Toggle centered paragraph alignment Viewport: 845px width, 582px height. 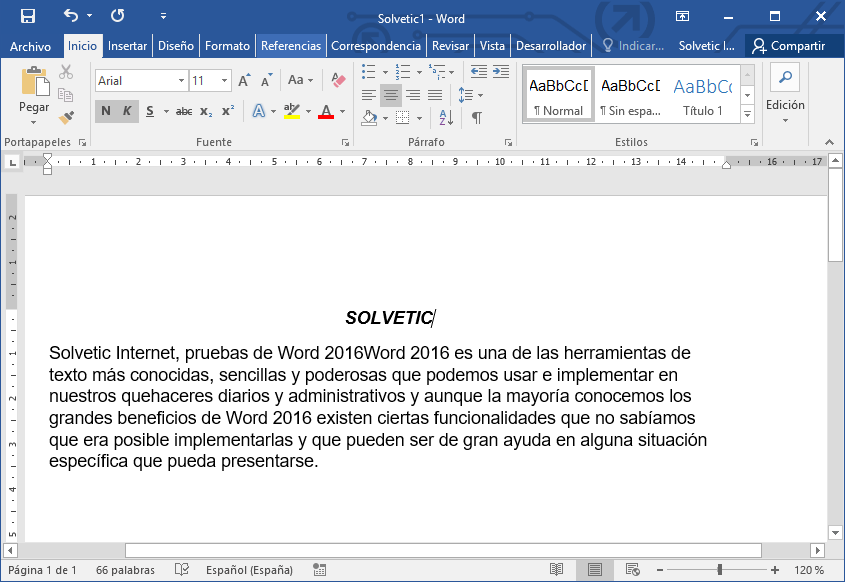pyautogui.click(x=391, y=95)
